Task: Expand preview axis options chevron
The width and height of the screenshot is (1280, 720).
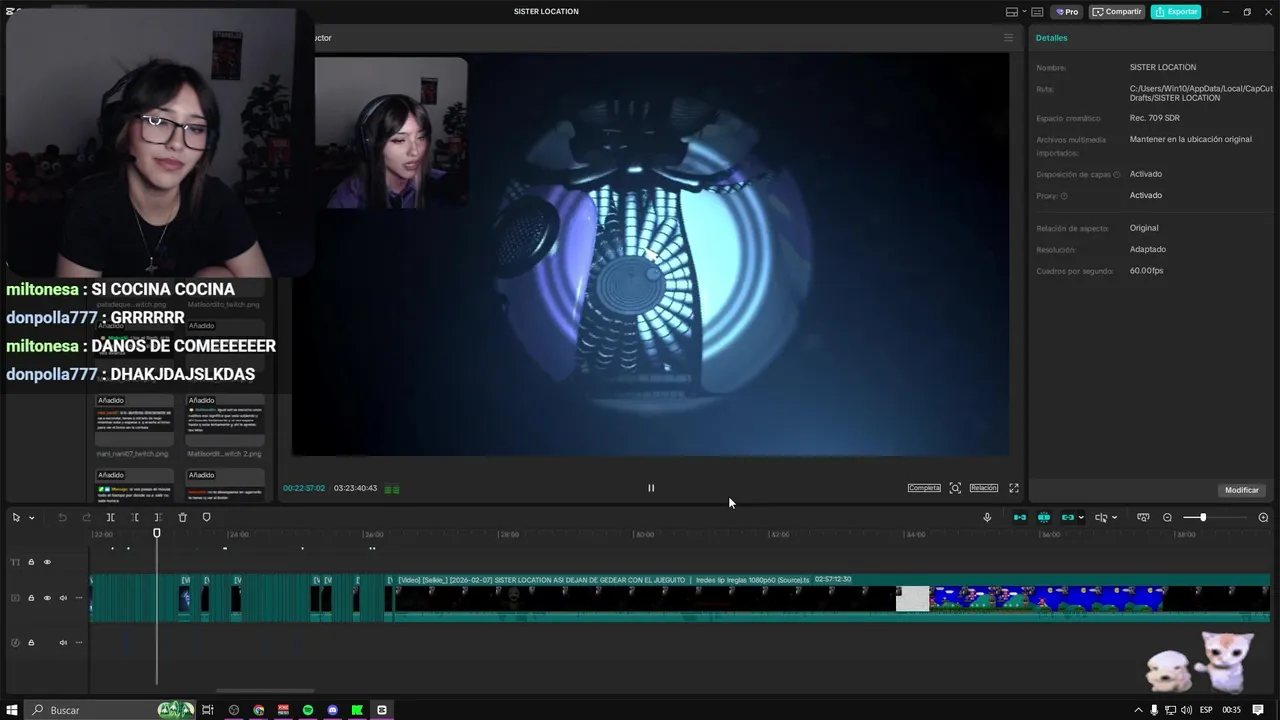Action: pyautogui.click(x=1114, y=518)
